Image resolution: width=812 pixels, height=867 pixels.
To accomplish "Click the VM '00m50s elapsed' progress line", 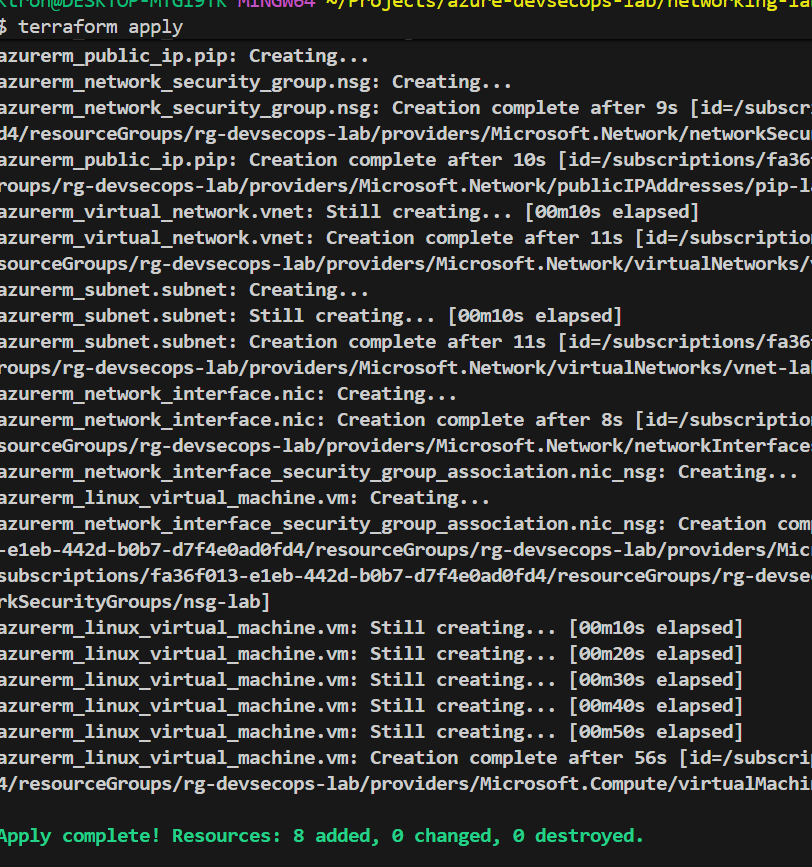I will point(371,732).
